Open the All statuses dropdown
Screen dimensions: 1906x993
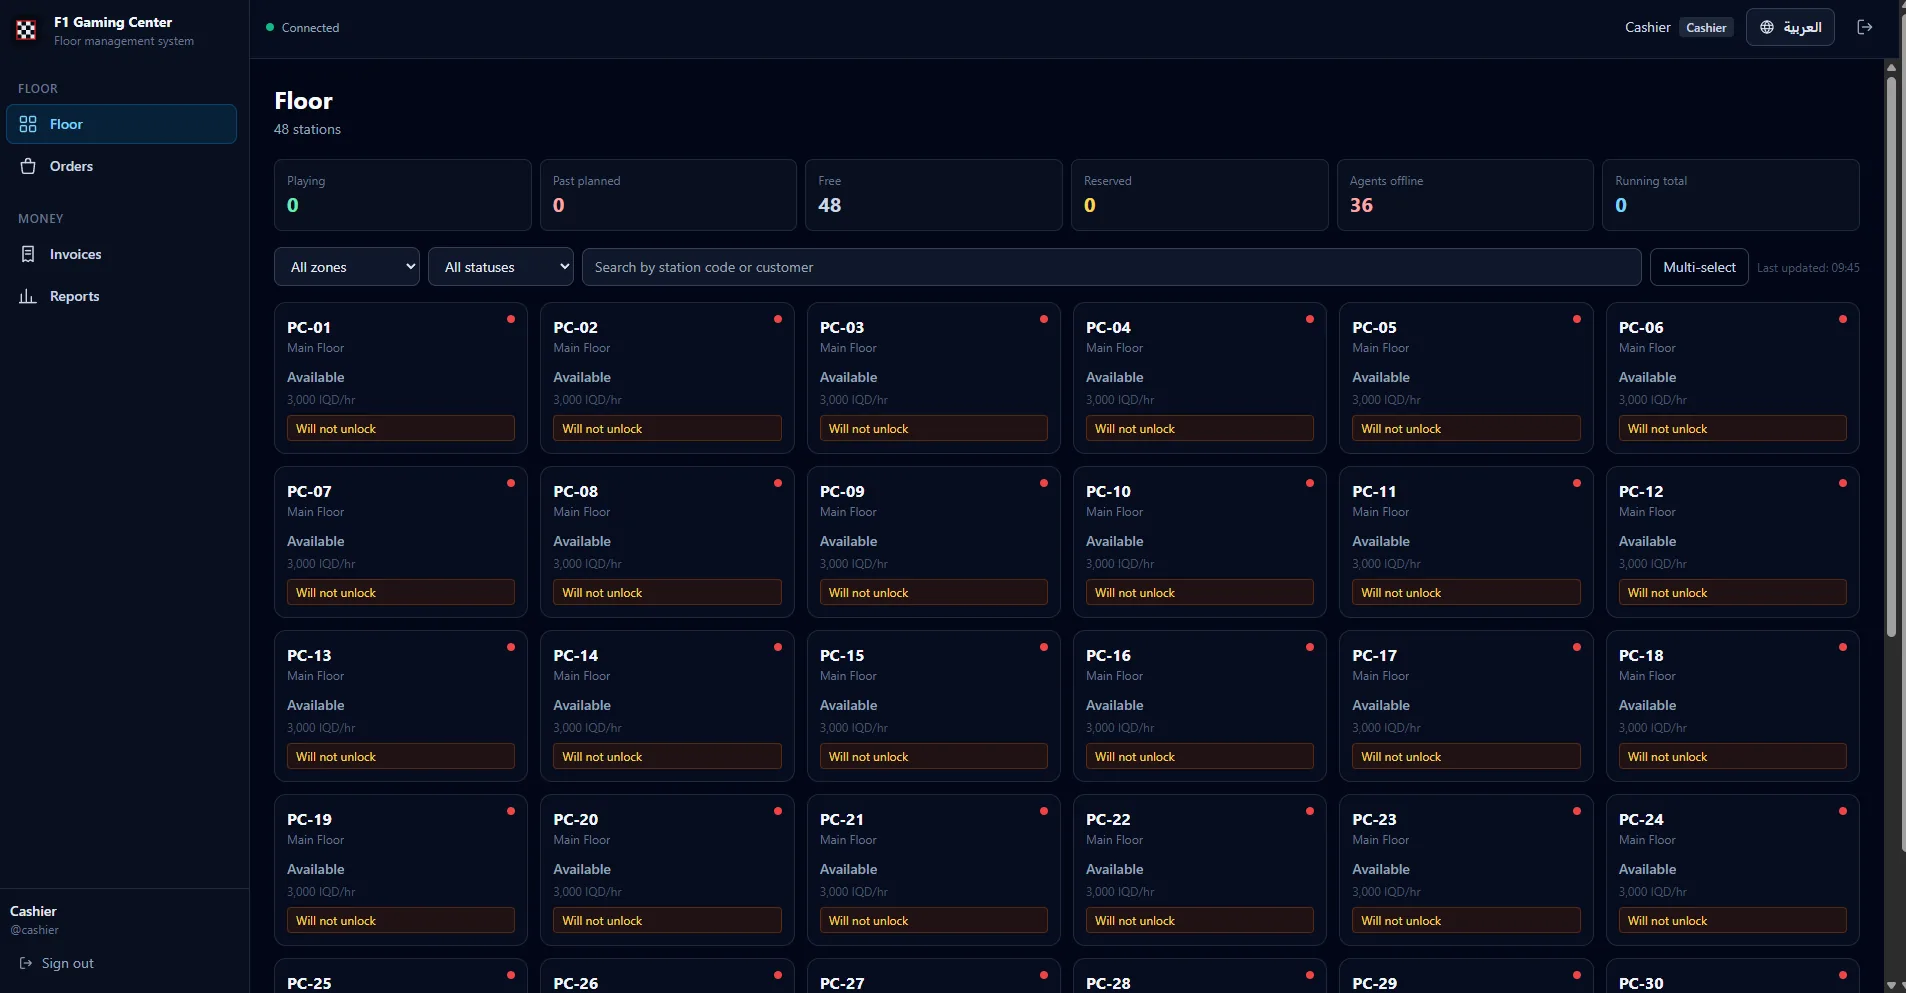click(501, 267)
